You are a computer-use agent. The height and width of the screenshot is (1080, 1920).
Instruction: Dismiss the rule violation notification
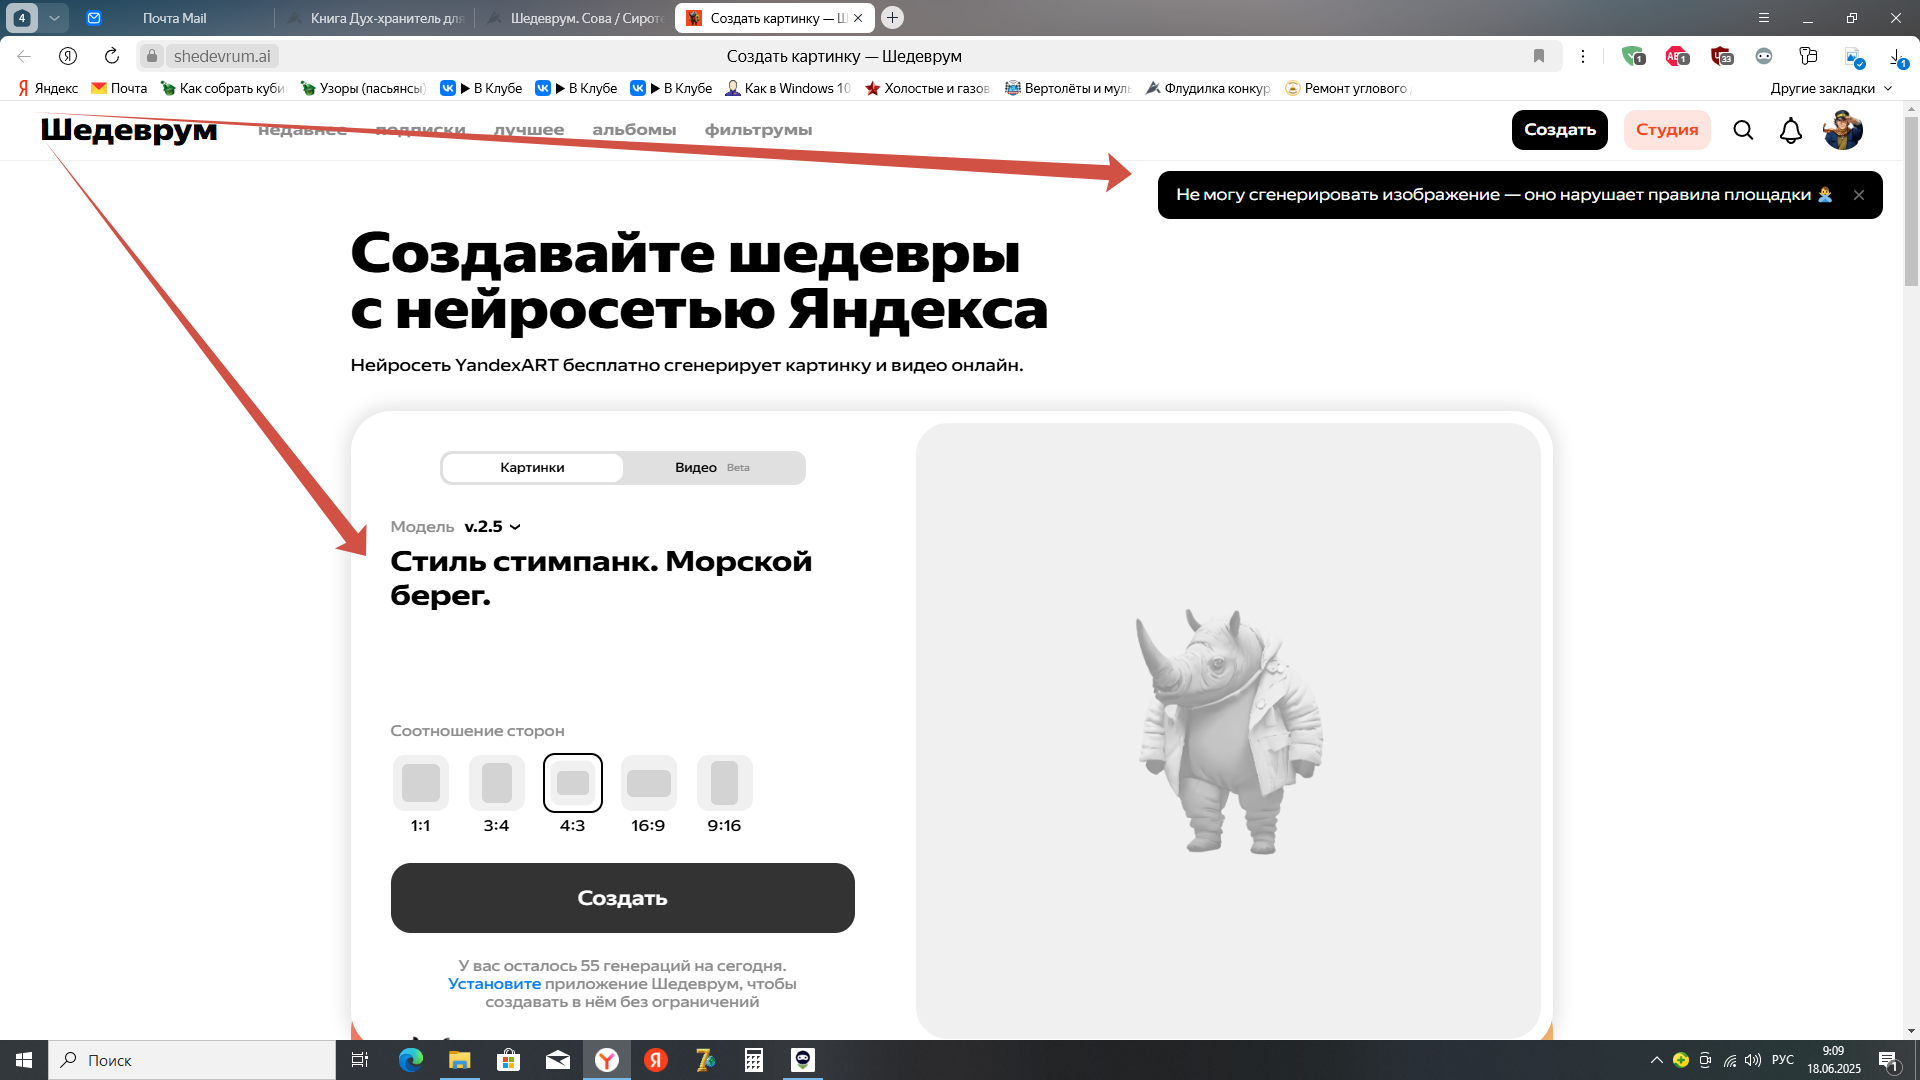pyautogui.click(x=1859, y=195)
